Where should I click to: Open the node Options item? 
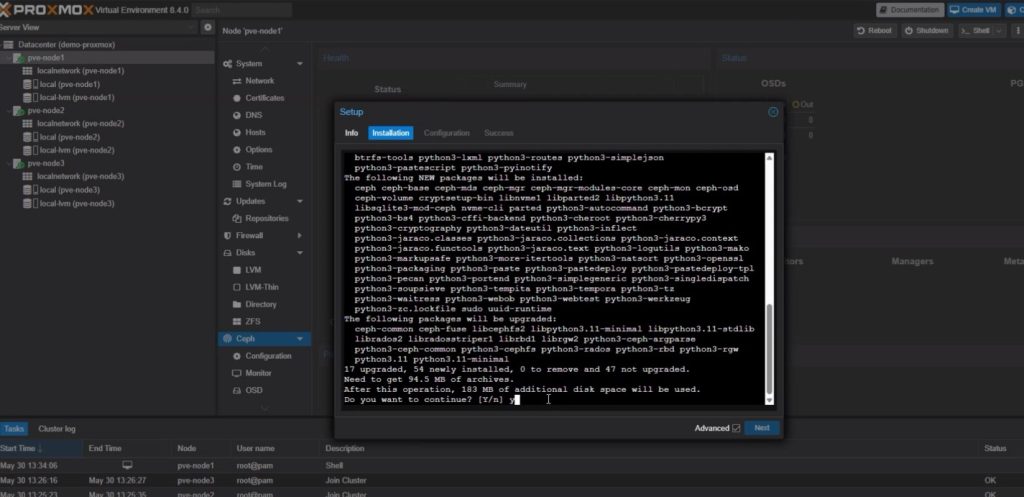(259, 150)
